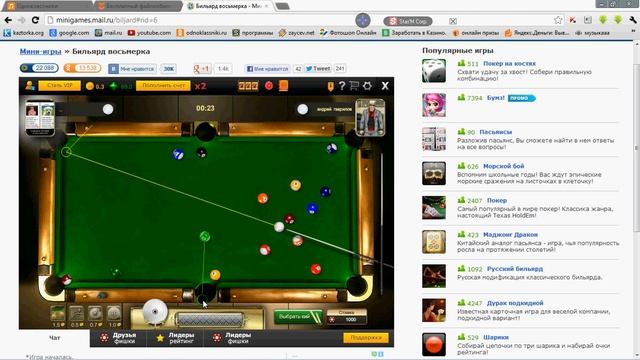Click the Стать VIP button

[x=60, y=86]
